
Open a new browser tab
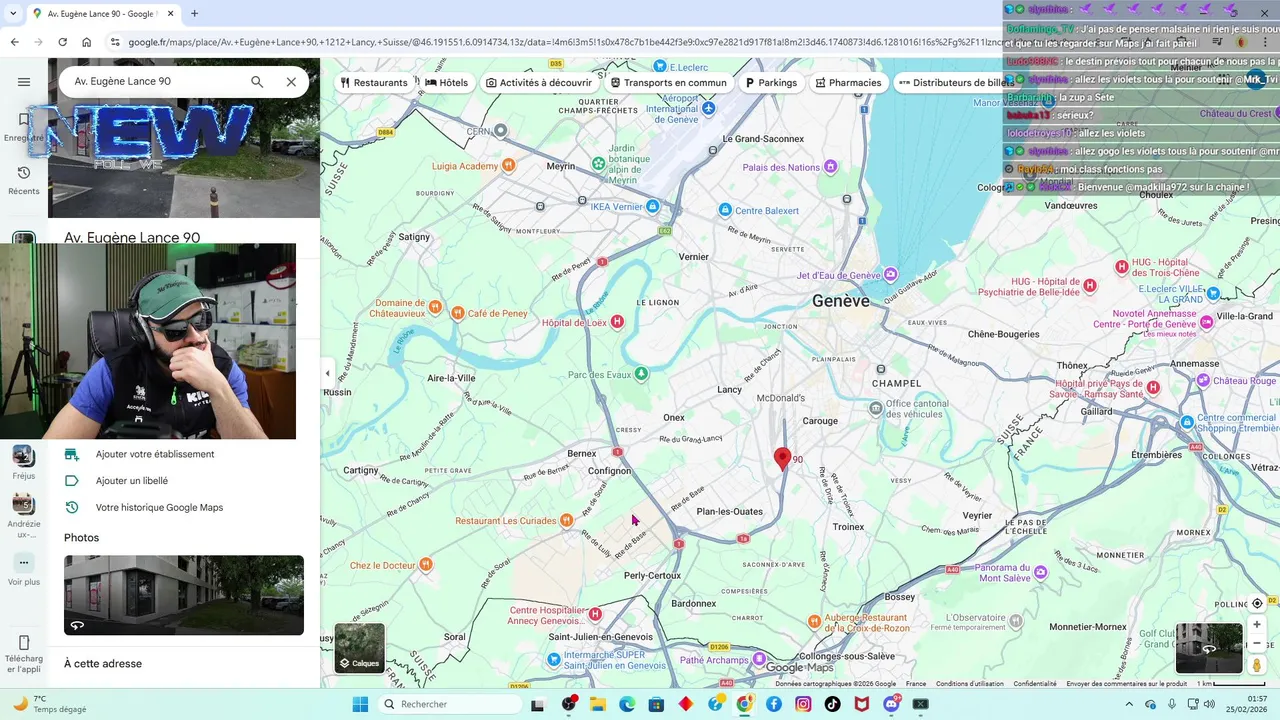[194, 14]
